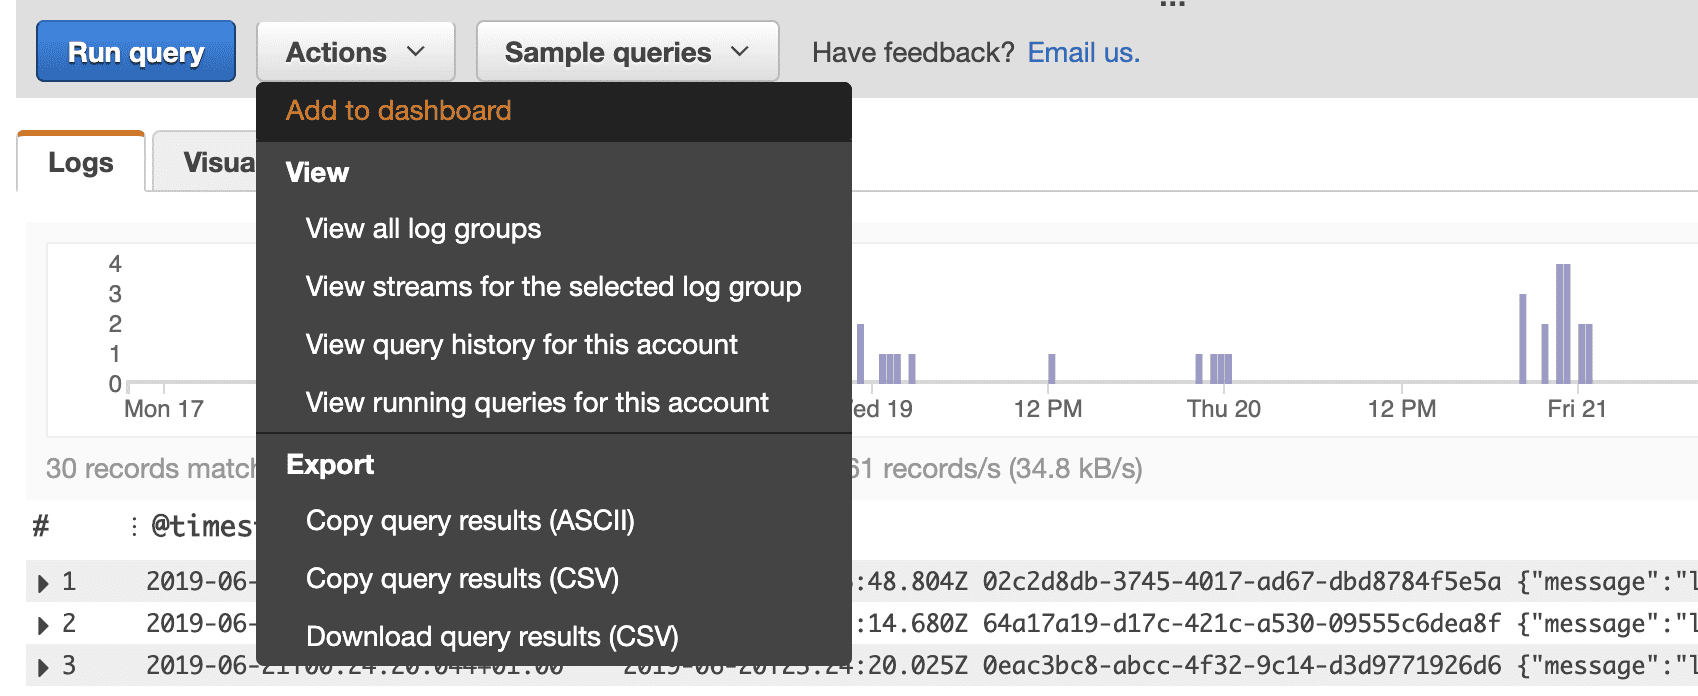Click the Fri 21 axis label
The height and width of the screenshot is (696, 1698).
[x=1577, y=409]
